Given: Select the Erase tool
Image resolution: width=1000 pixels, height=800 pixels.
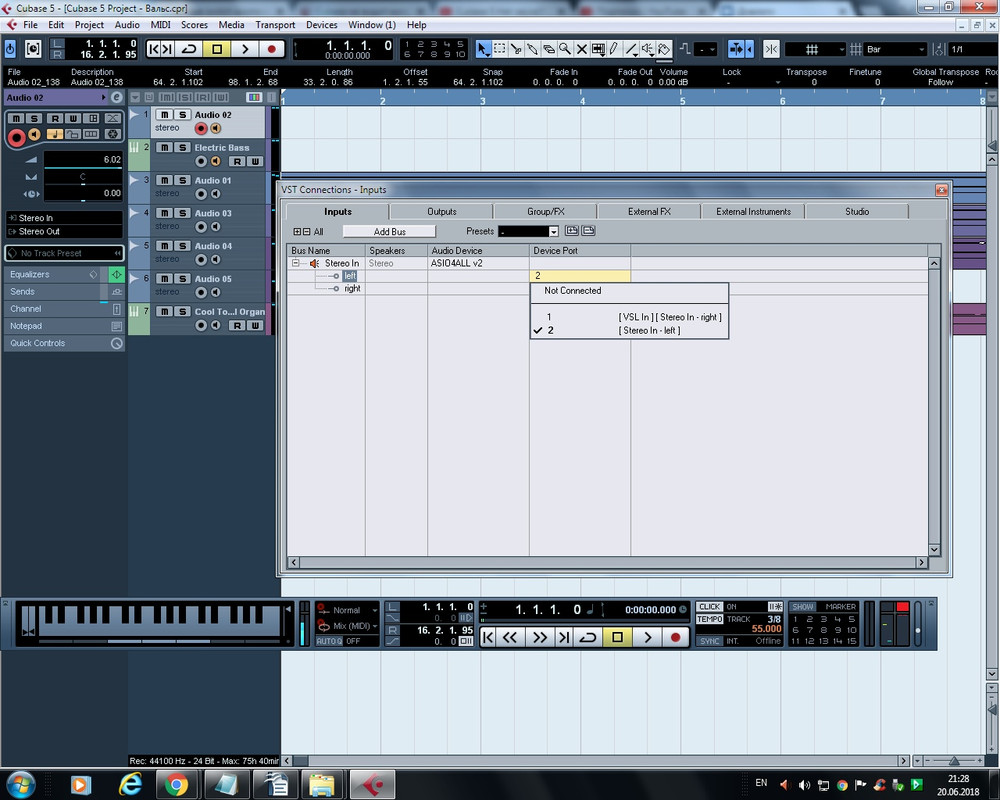Looking at the screenshot, I should (548, 48).
